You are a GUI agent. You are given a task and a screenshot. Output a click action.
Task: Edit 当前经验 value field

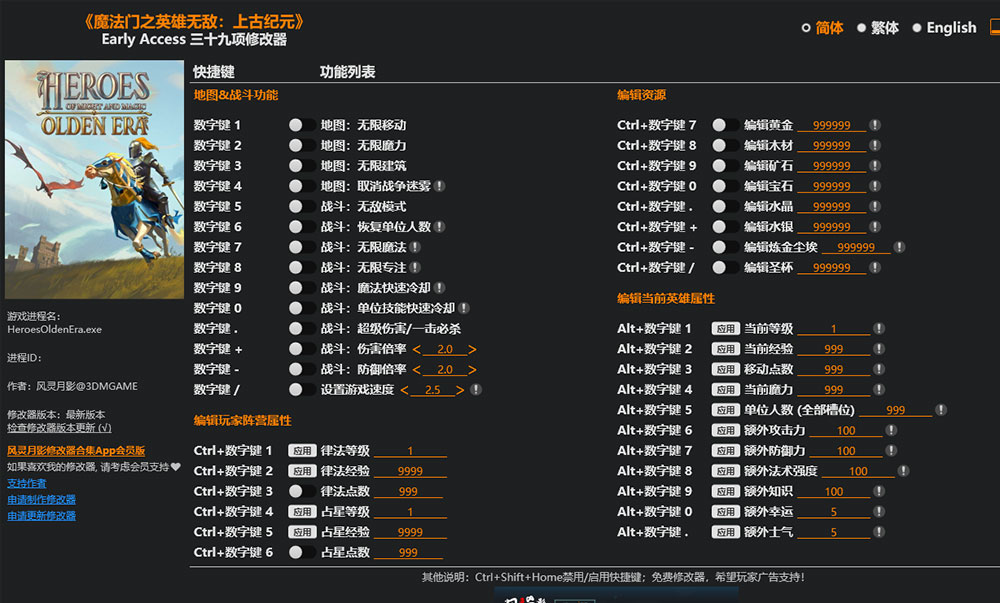834,349
